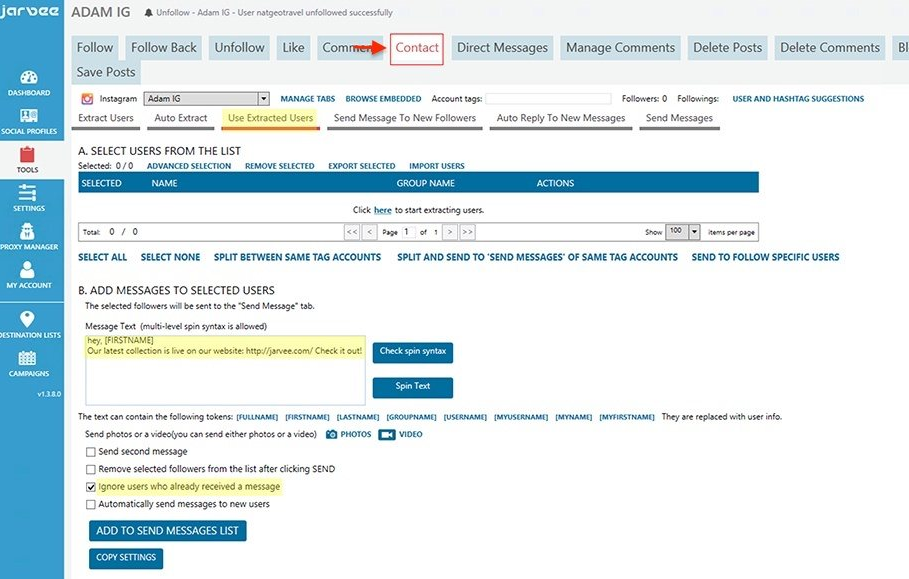
Task: Click the REMOVE SELECTED link
Action: [x=279, y=166]
